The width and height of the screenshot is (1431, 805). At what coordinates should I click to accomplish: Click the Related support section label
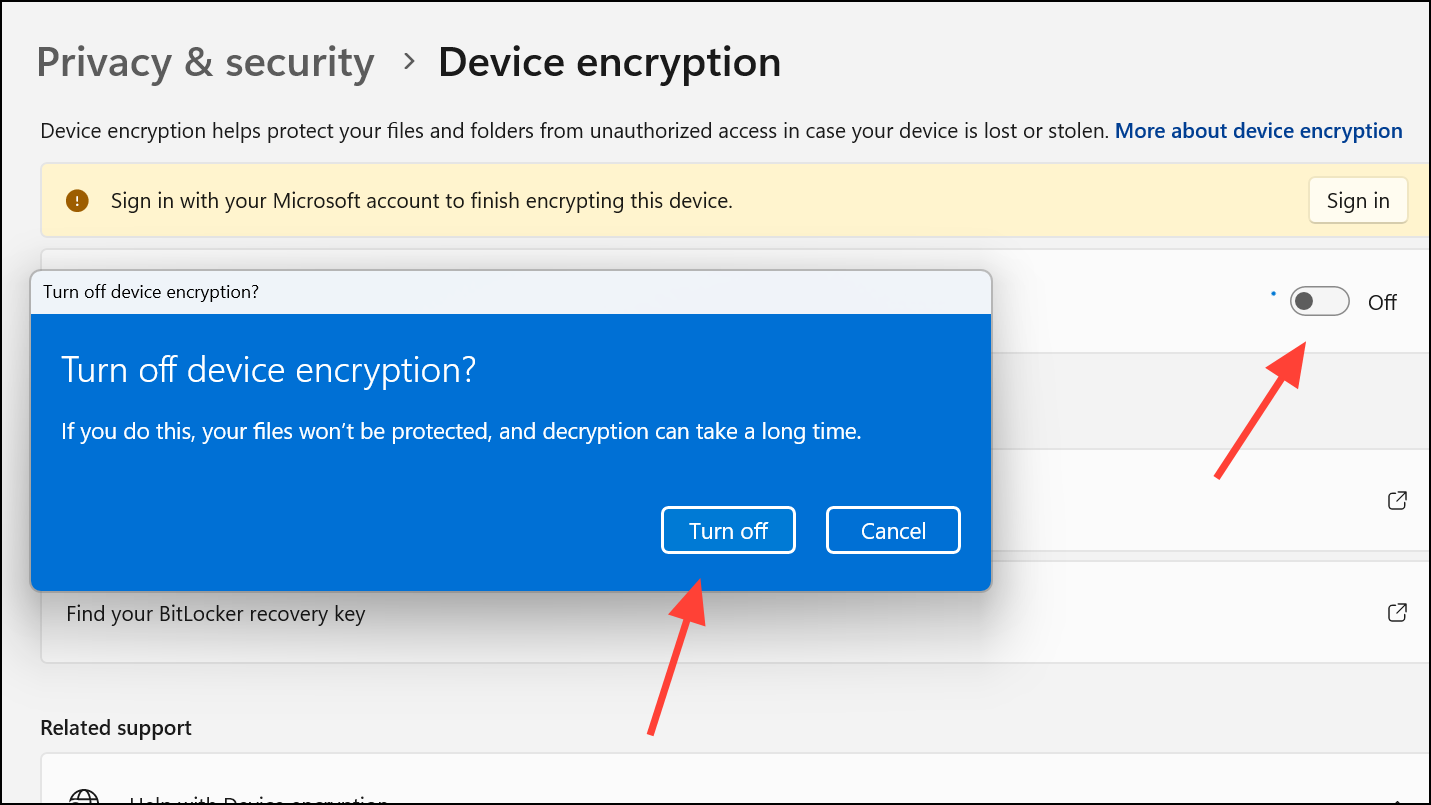[x=116, y=727]
